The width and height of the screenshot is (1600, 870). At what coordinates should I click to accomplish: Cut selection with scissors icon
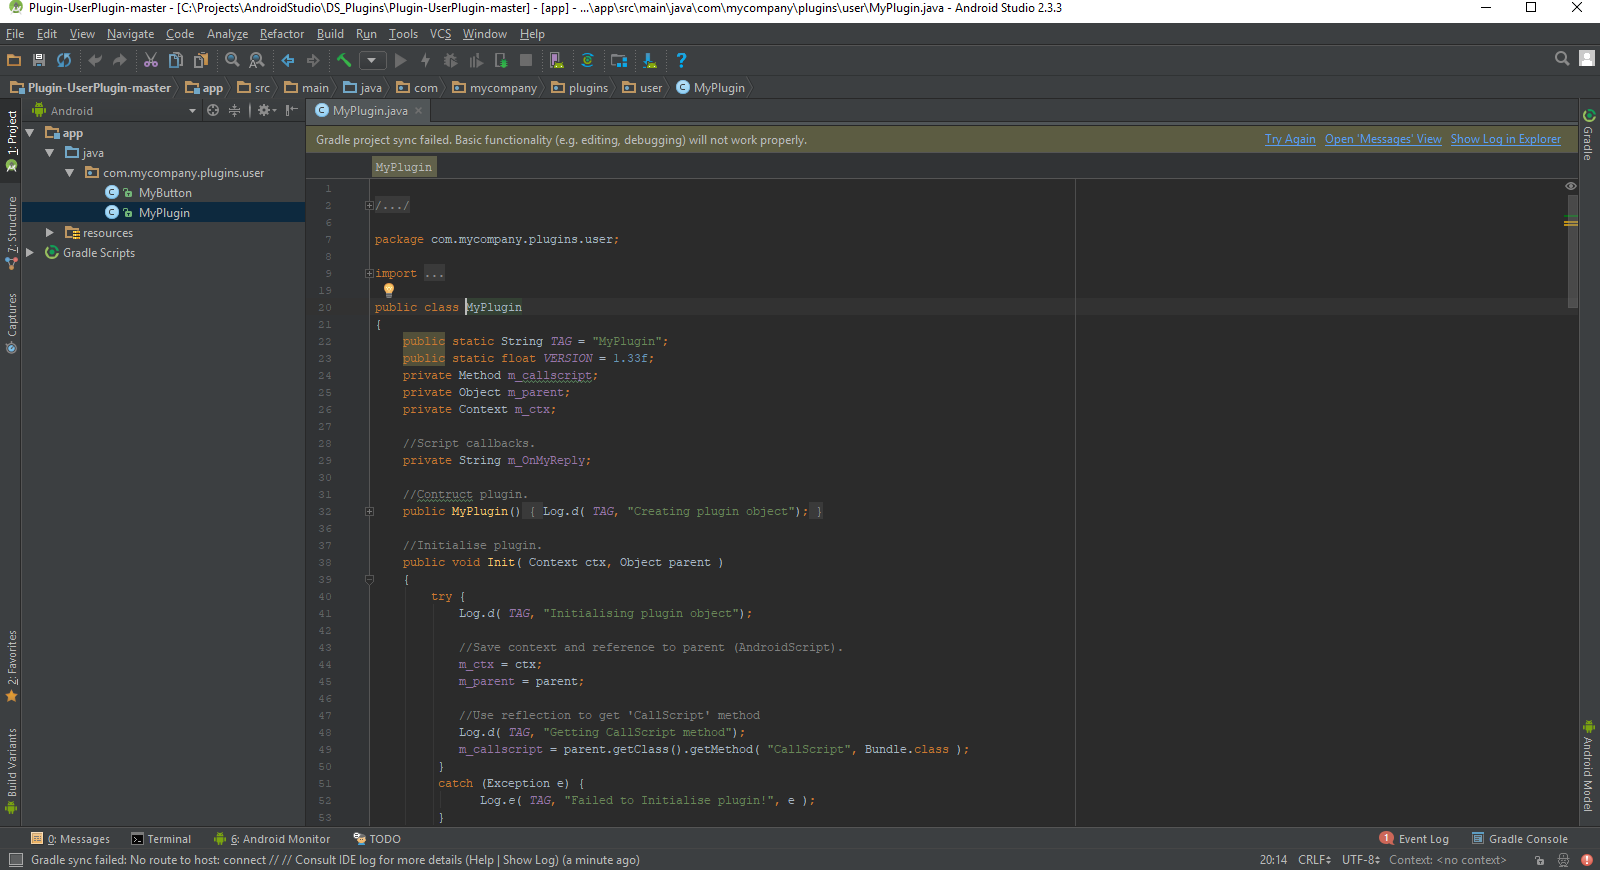(x=151, y=60)
